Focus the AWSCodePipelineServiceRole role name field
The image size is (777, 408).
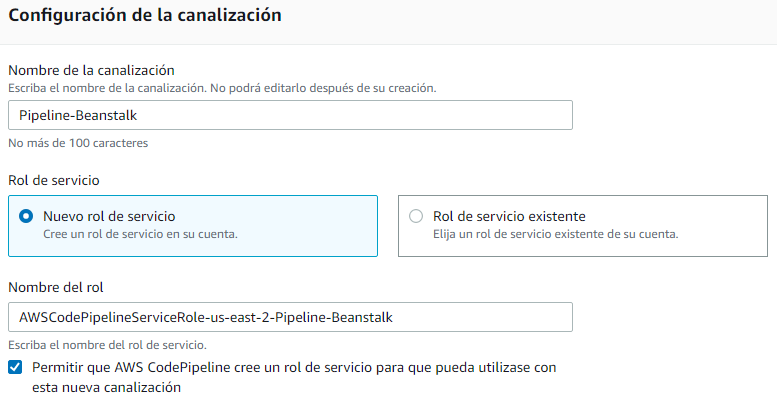point(290,317)
